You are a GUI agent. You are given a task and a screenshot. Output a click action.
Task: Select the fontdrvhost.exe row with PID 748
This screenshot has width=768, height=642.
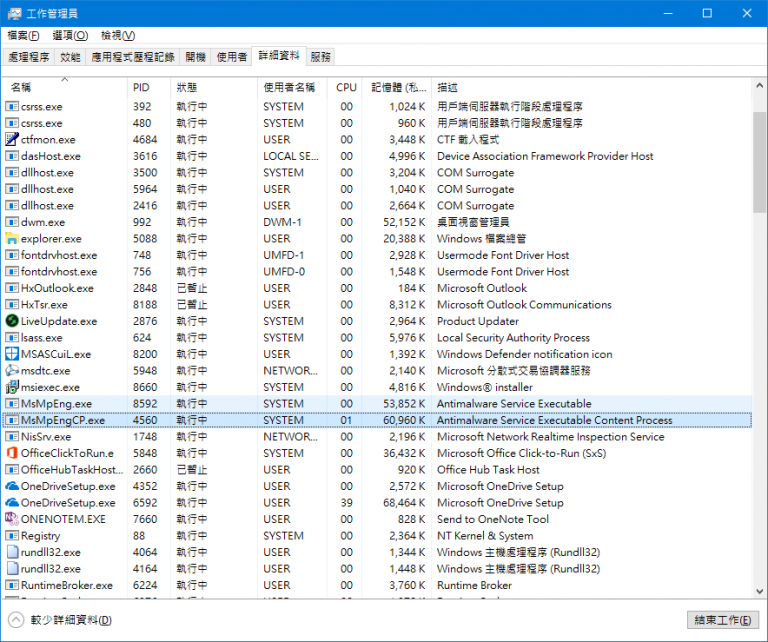pyautogui.click(x=377, y=255)
